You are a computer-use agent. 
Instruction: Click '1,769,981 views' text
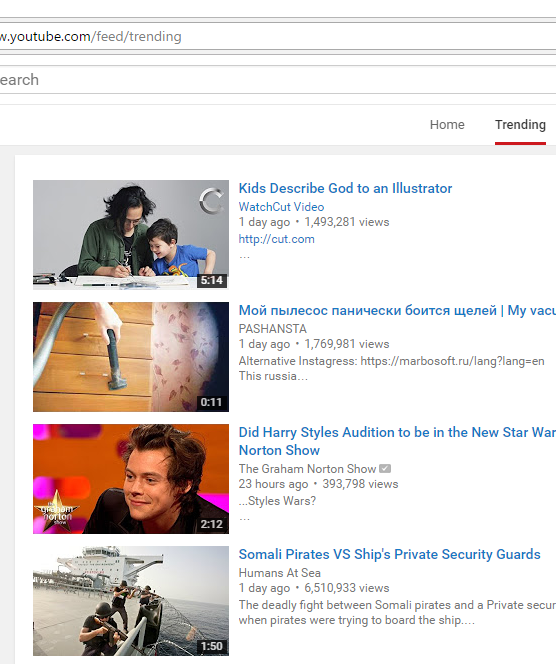(x=347, y=344)
